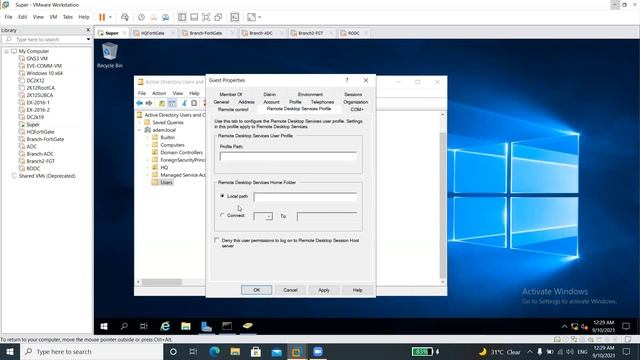Select the Connect radio button
This screenshot has width=640, height=360.
(x=222, y=215)
